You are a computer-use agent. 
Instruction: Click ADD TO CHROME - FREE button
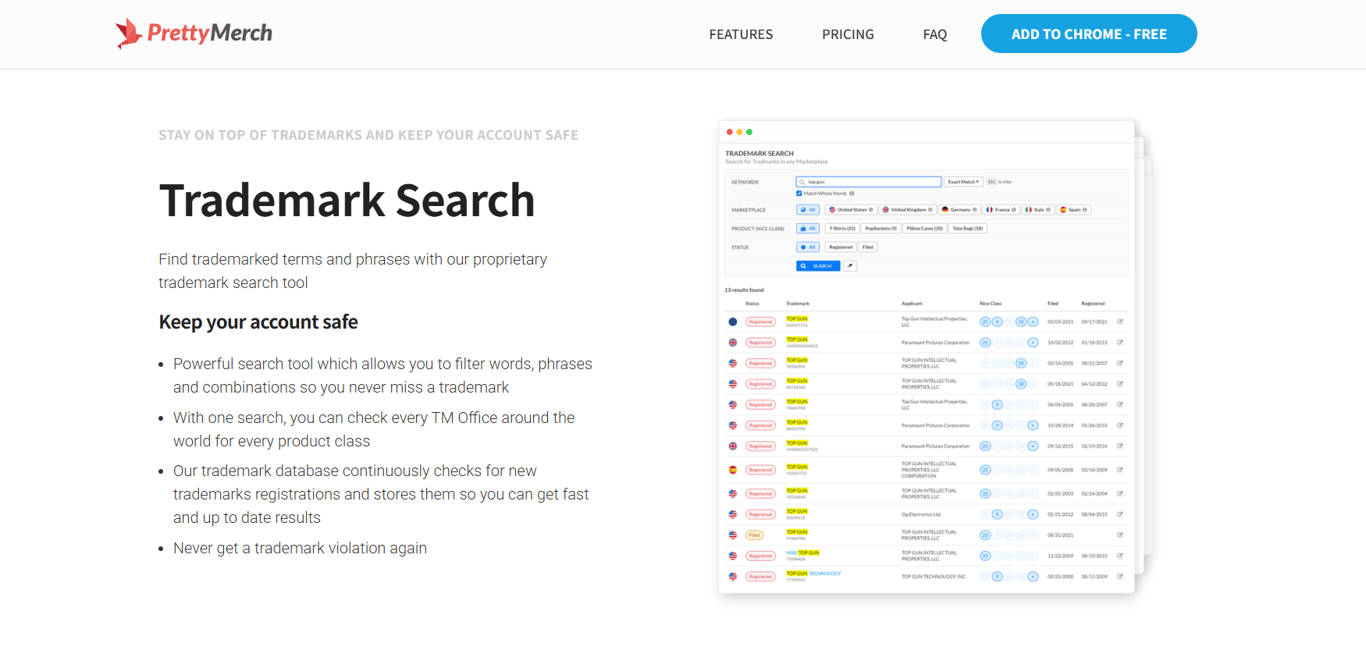click(x=1089, y=34)
